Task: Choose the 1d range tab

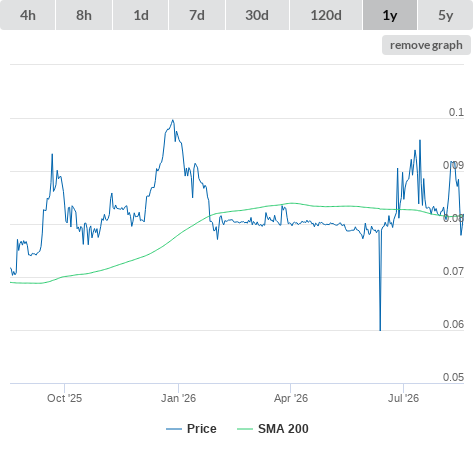Action: pos(141,15)
